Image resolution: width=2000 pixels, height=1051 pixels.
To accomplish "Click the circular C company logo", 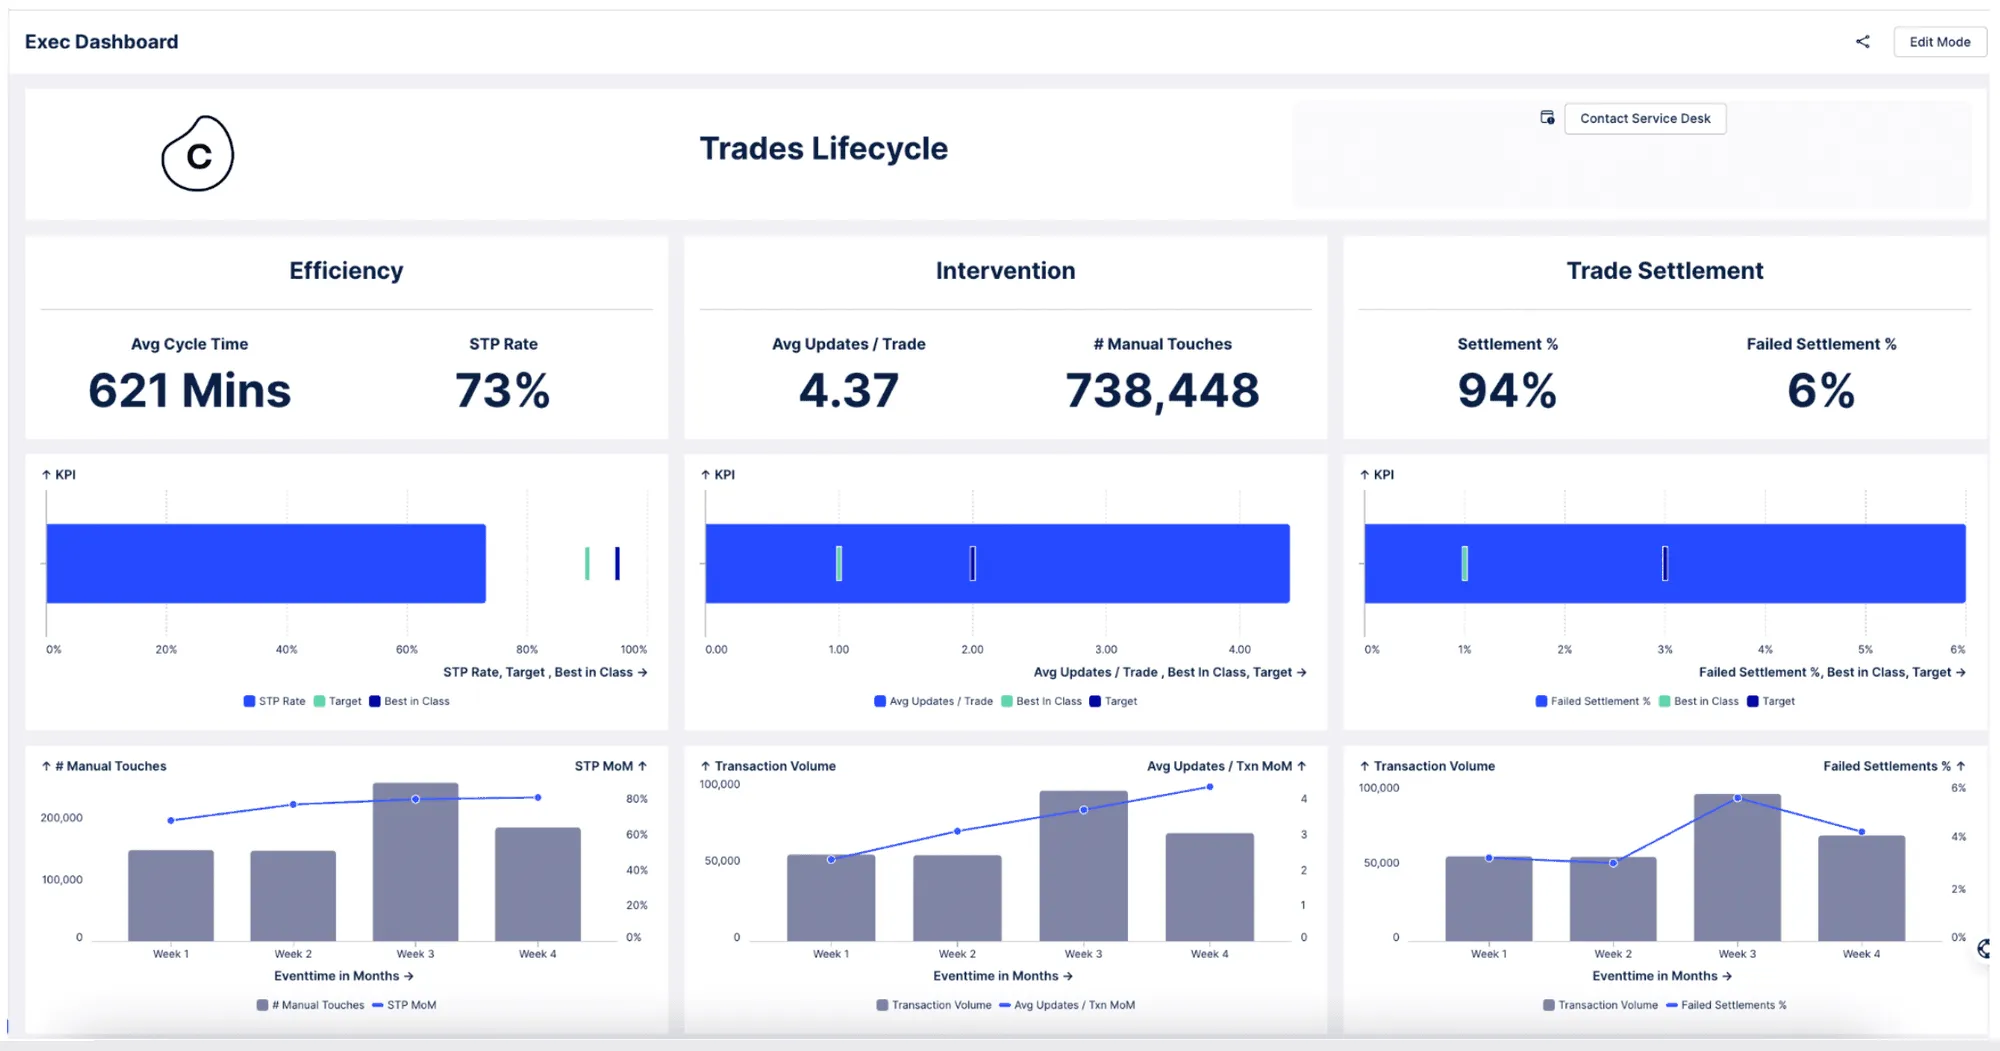I will click(x=198, y=153).
